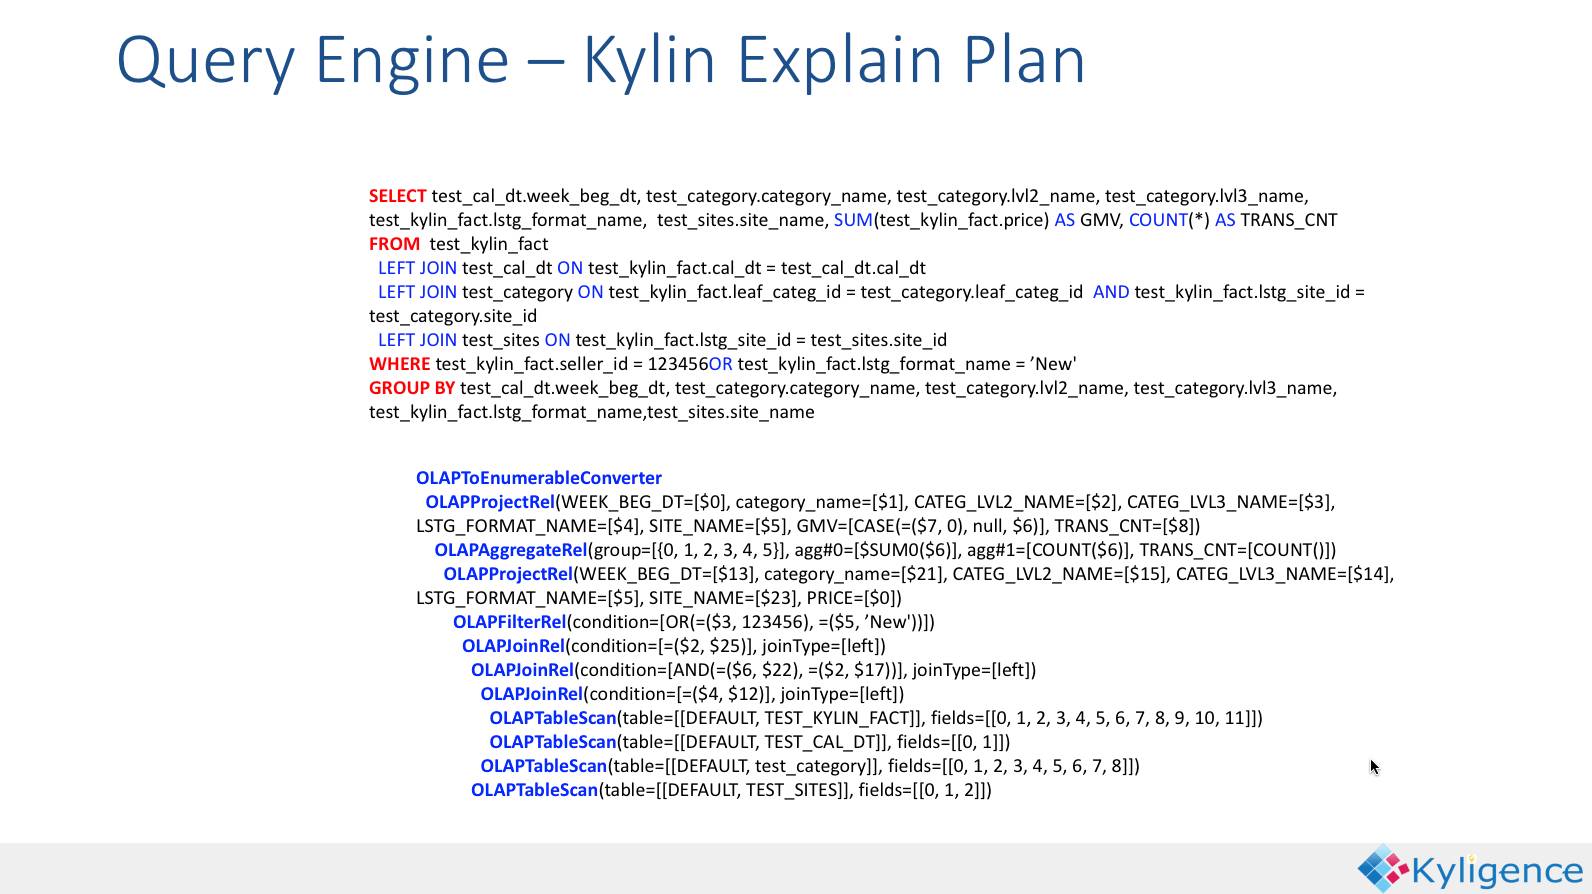Click the slide title 'Query Engine – Kylin Explain Plan'
The width and height of the screenshot is (1592, 894).
point(601,60)
